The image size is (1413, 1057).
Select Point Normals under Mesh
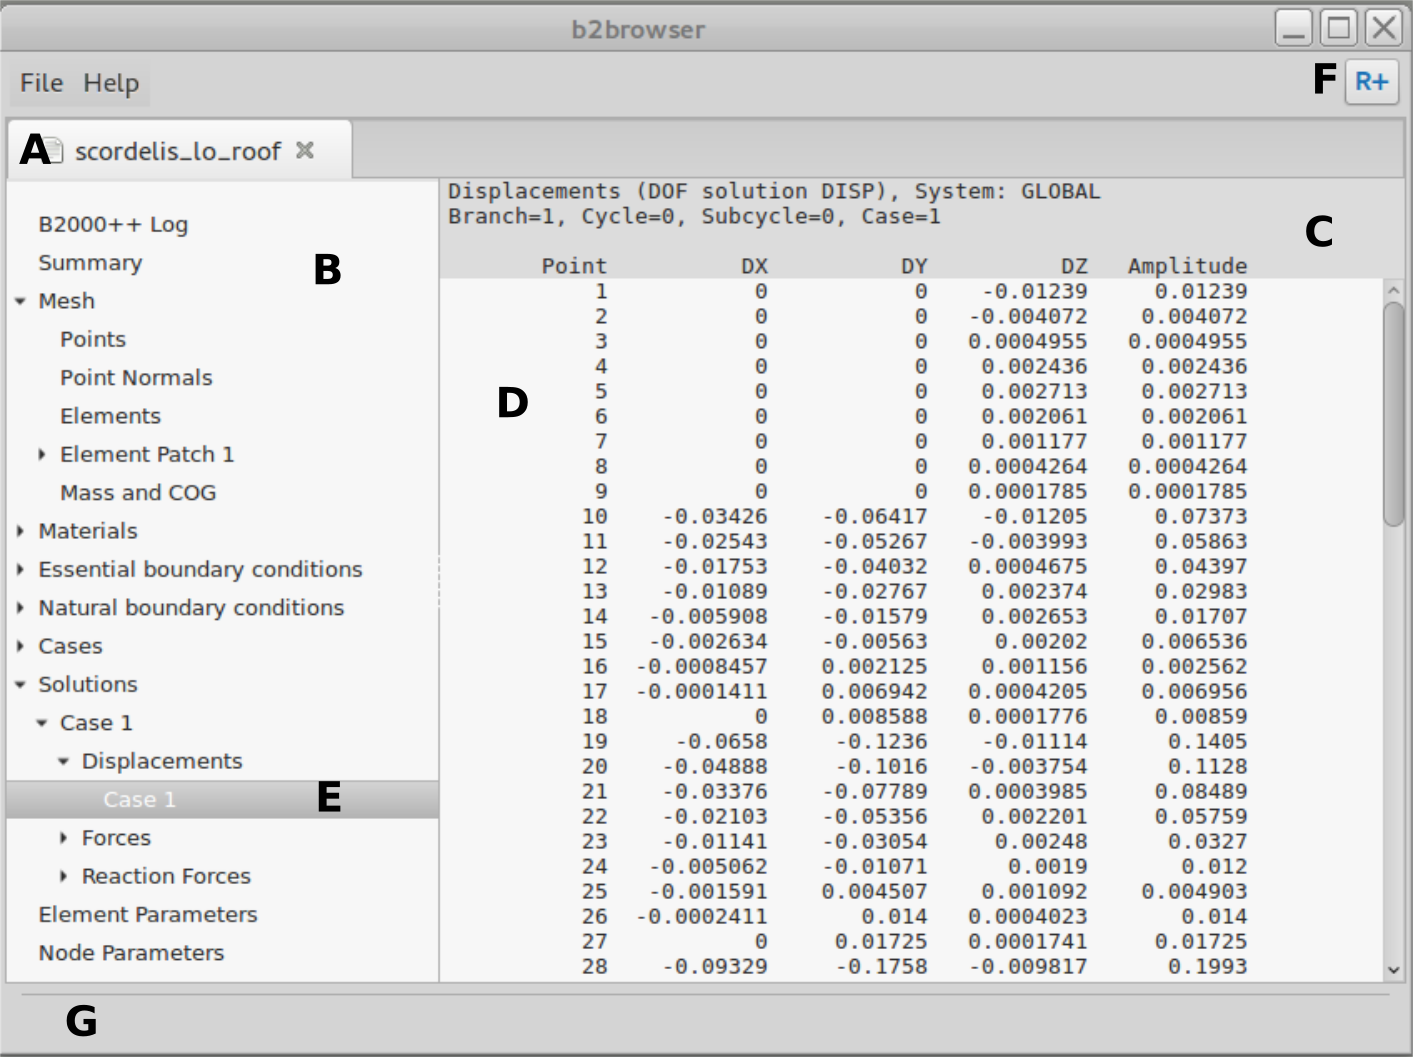click(x=136, y=378)
